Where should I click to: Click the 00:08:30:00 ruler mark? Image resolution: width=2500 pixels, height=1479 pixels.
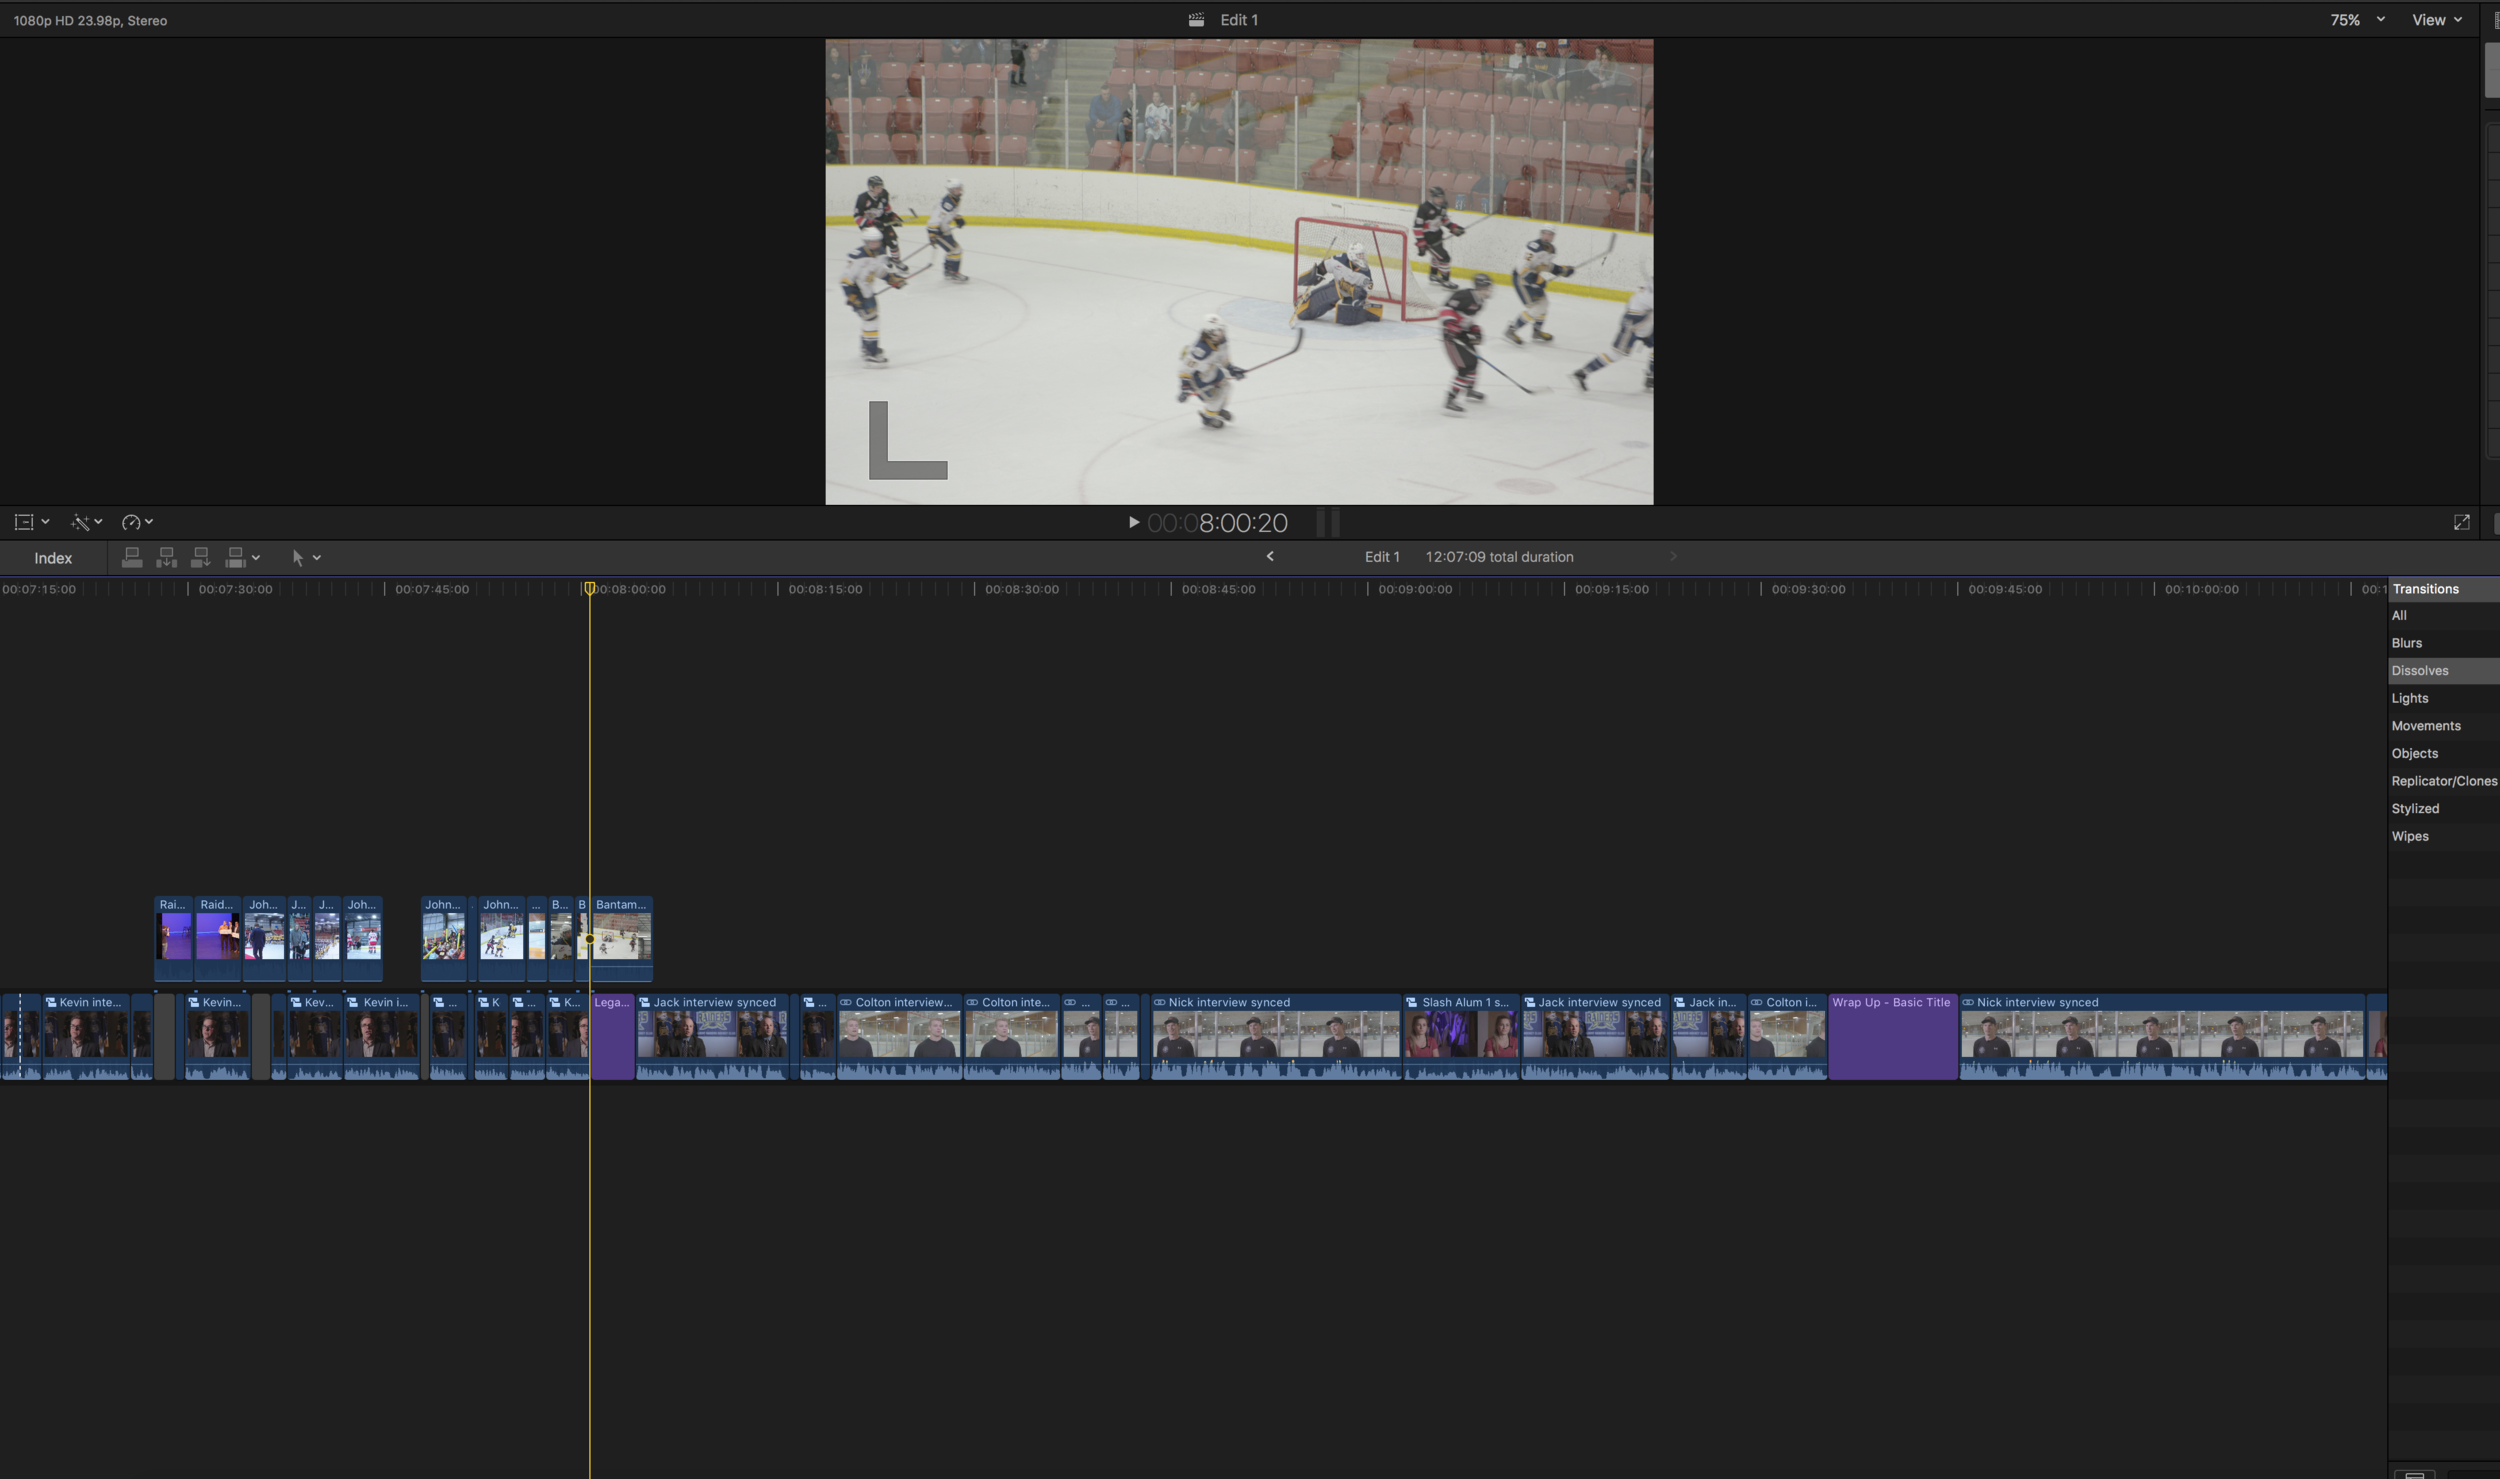pos(1021,589)
